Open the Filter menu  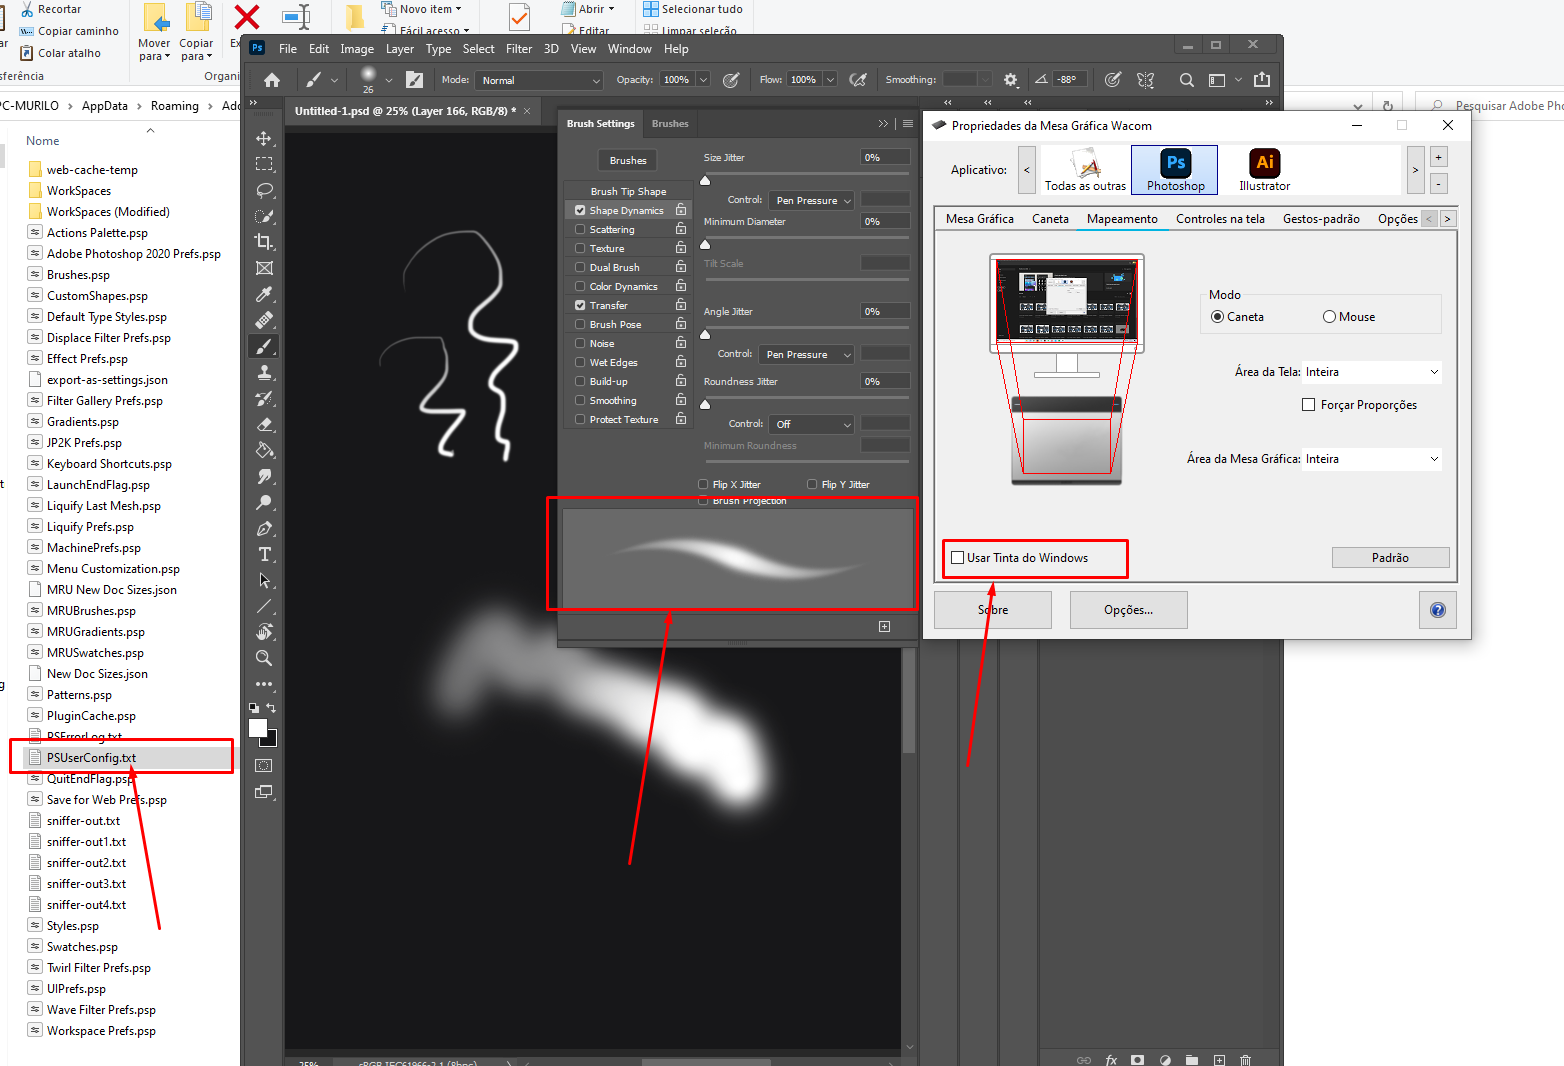click(x=519, y=48)
